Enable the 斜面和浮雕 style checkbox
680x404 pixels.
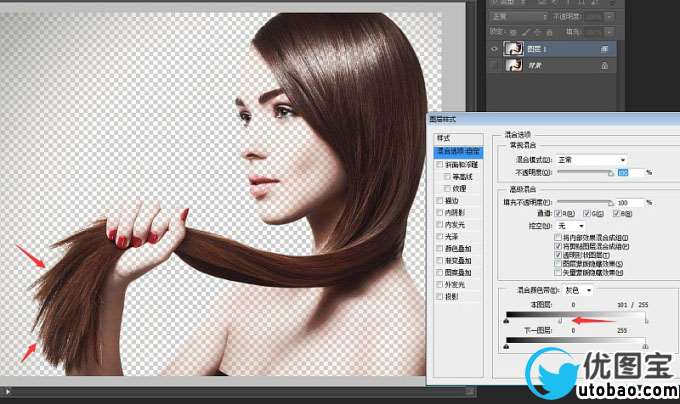click(438, 164)
